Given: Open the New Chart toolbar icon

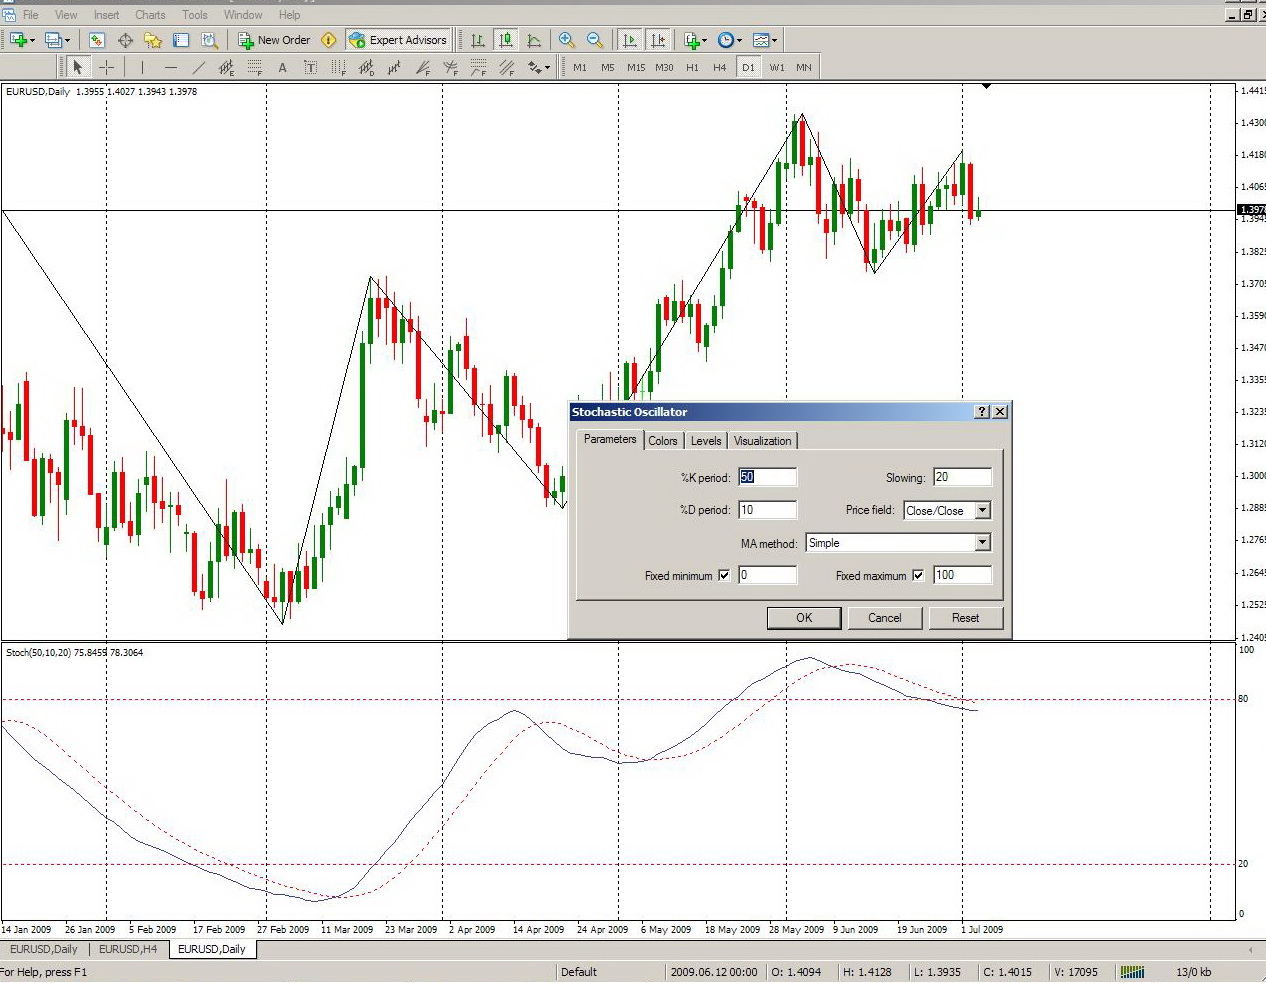Looking at the screenshot, I should click(18, 40).
